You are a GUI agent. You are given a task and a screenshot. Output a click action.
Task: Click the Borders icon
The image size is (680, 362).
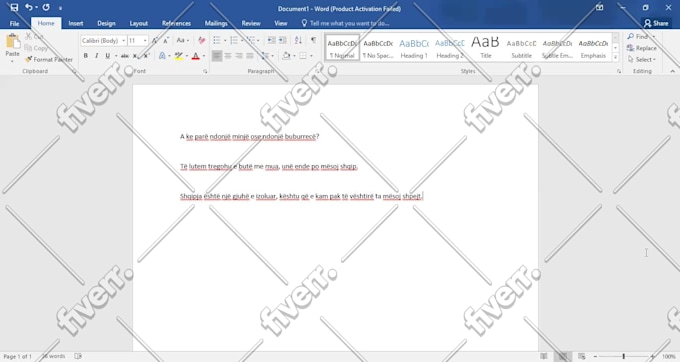(303, 55)
